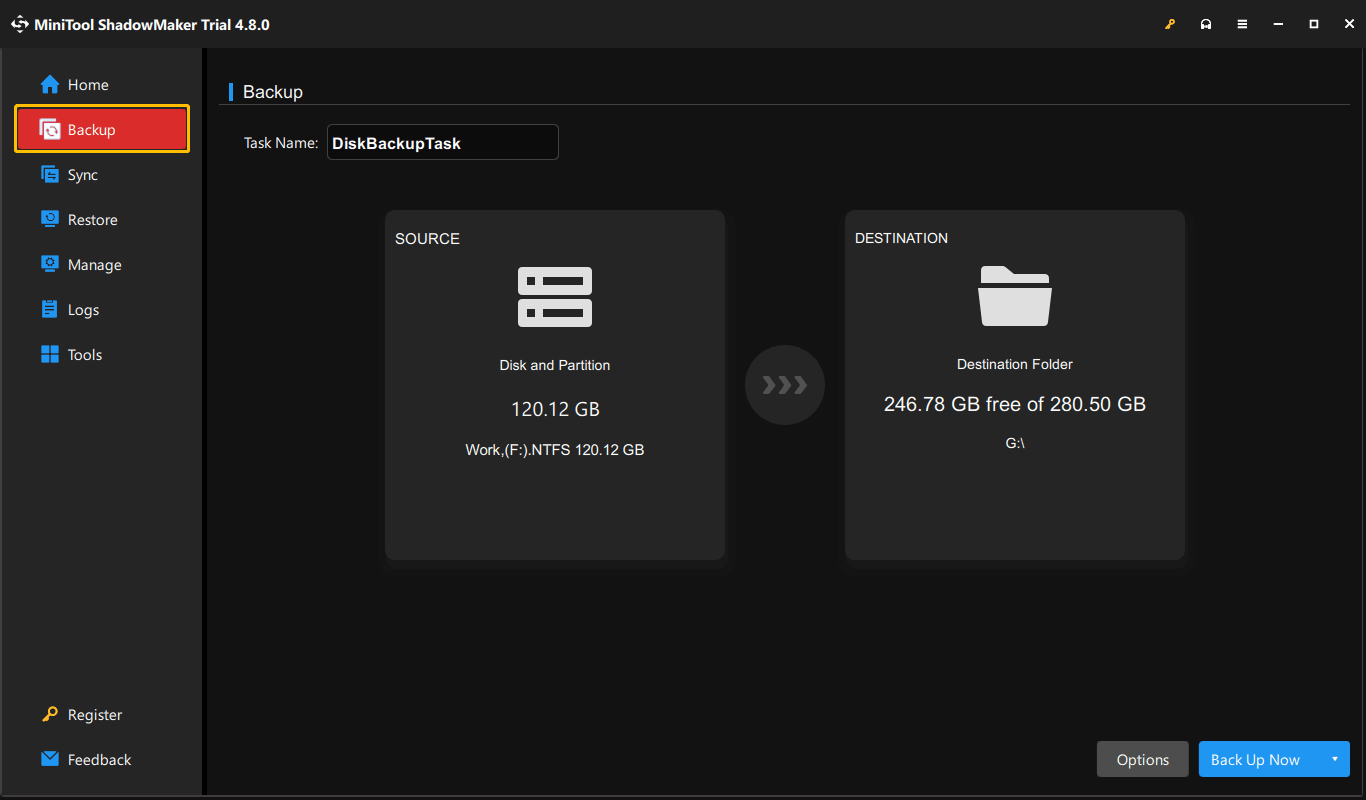Select the SOURCE Disk and Partition card
Screen dimensions: 1366x800
pyautogui.click(x=554, y=385)
